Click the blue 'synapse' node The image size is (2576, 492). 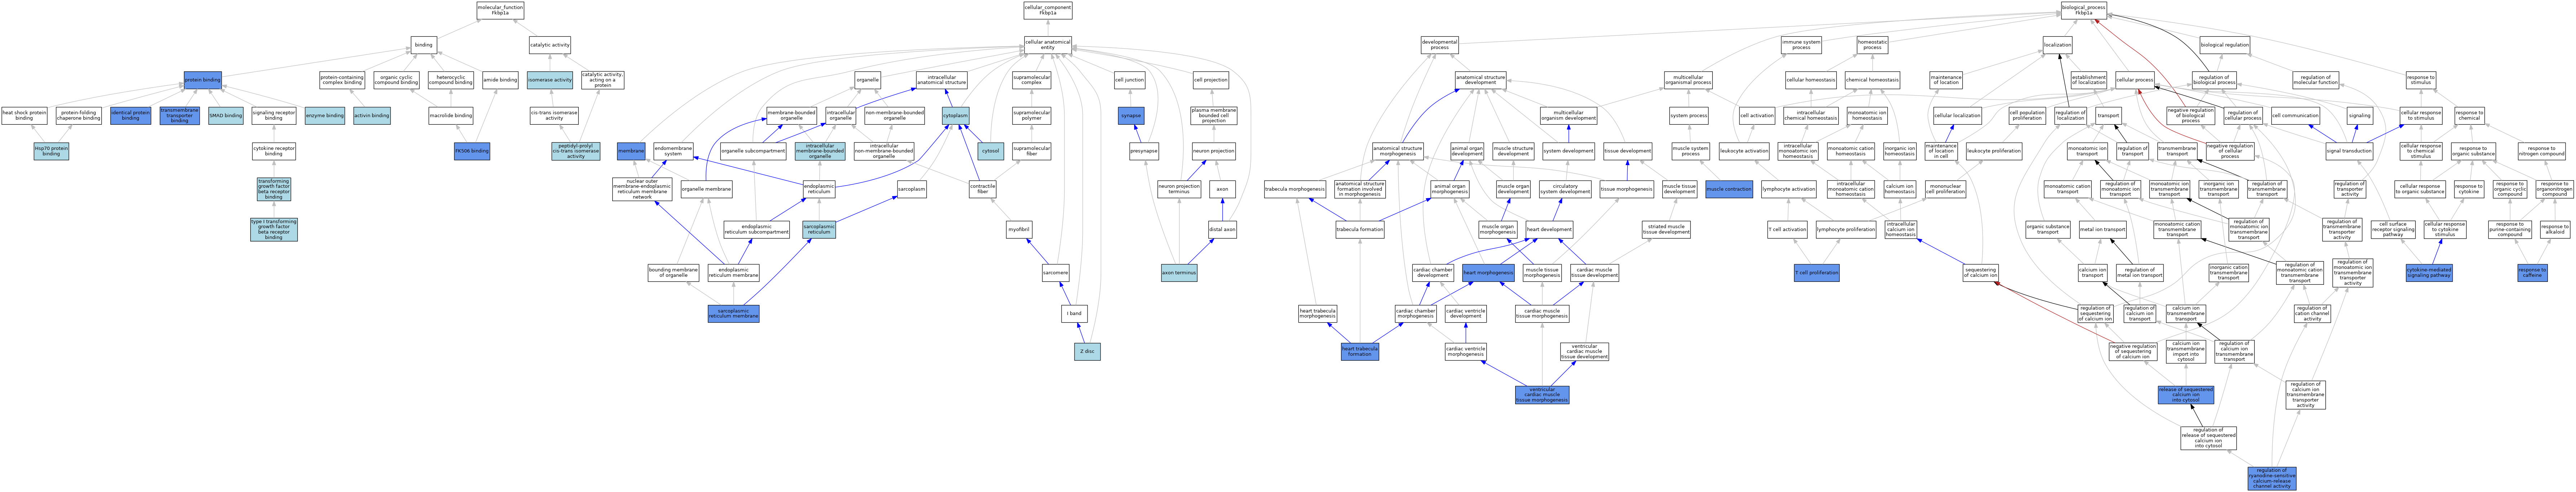click(1131, 116)
